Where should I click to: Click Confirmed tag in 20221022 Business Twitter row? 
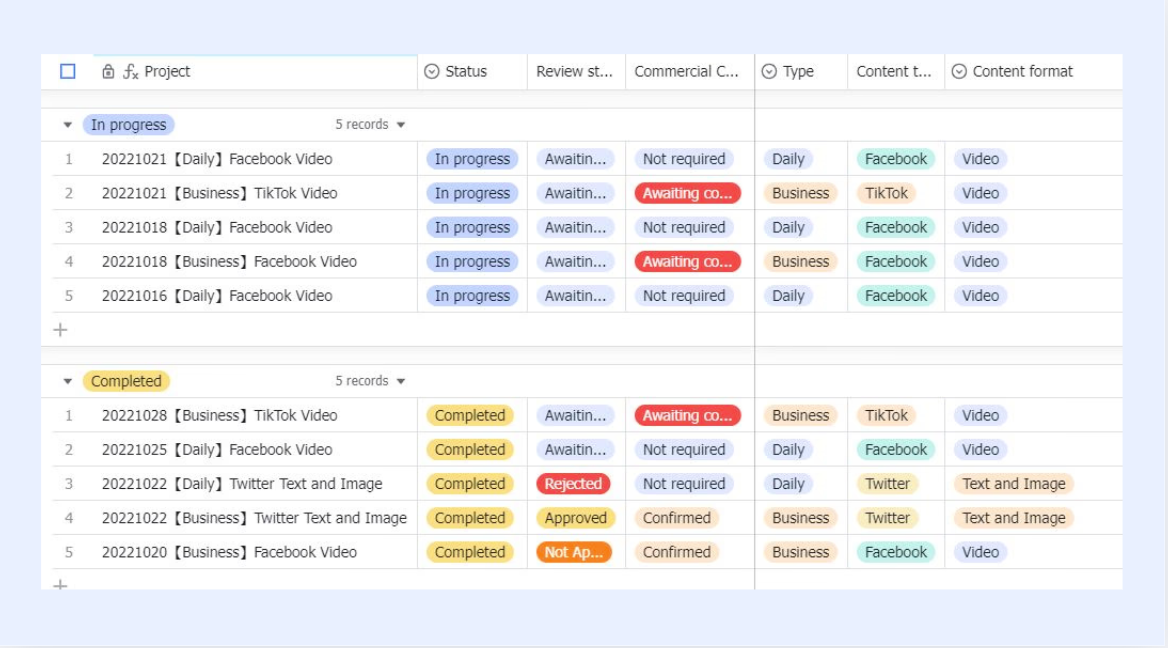pyautogui.click(x=676, y=518)
